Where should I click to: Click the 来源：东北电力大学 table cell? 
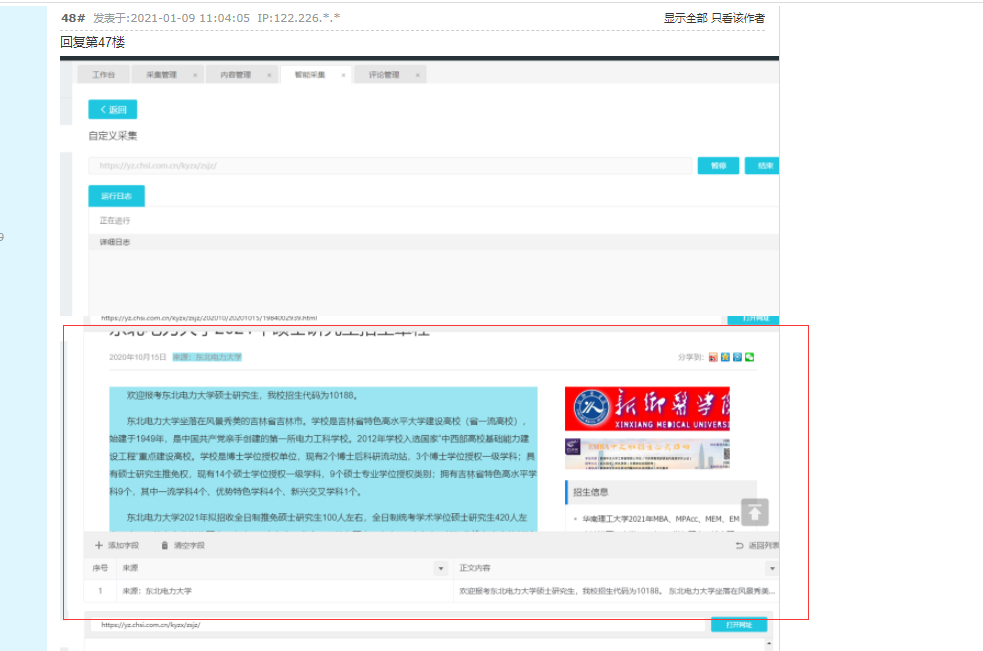(285, 591)
